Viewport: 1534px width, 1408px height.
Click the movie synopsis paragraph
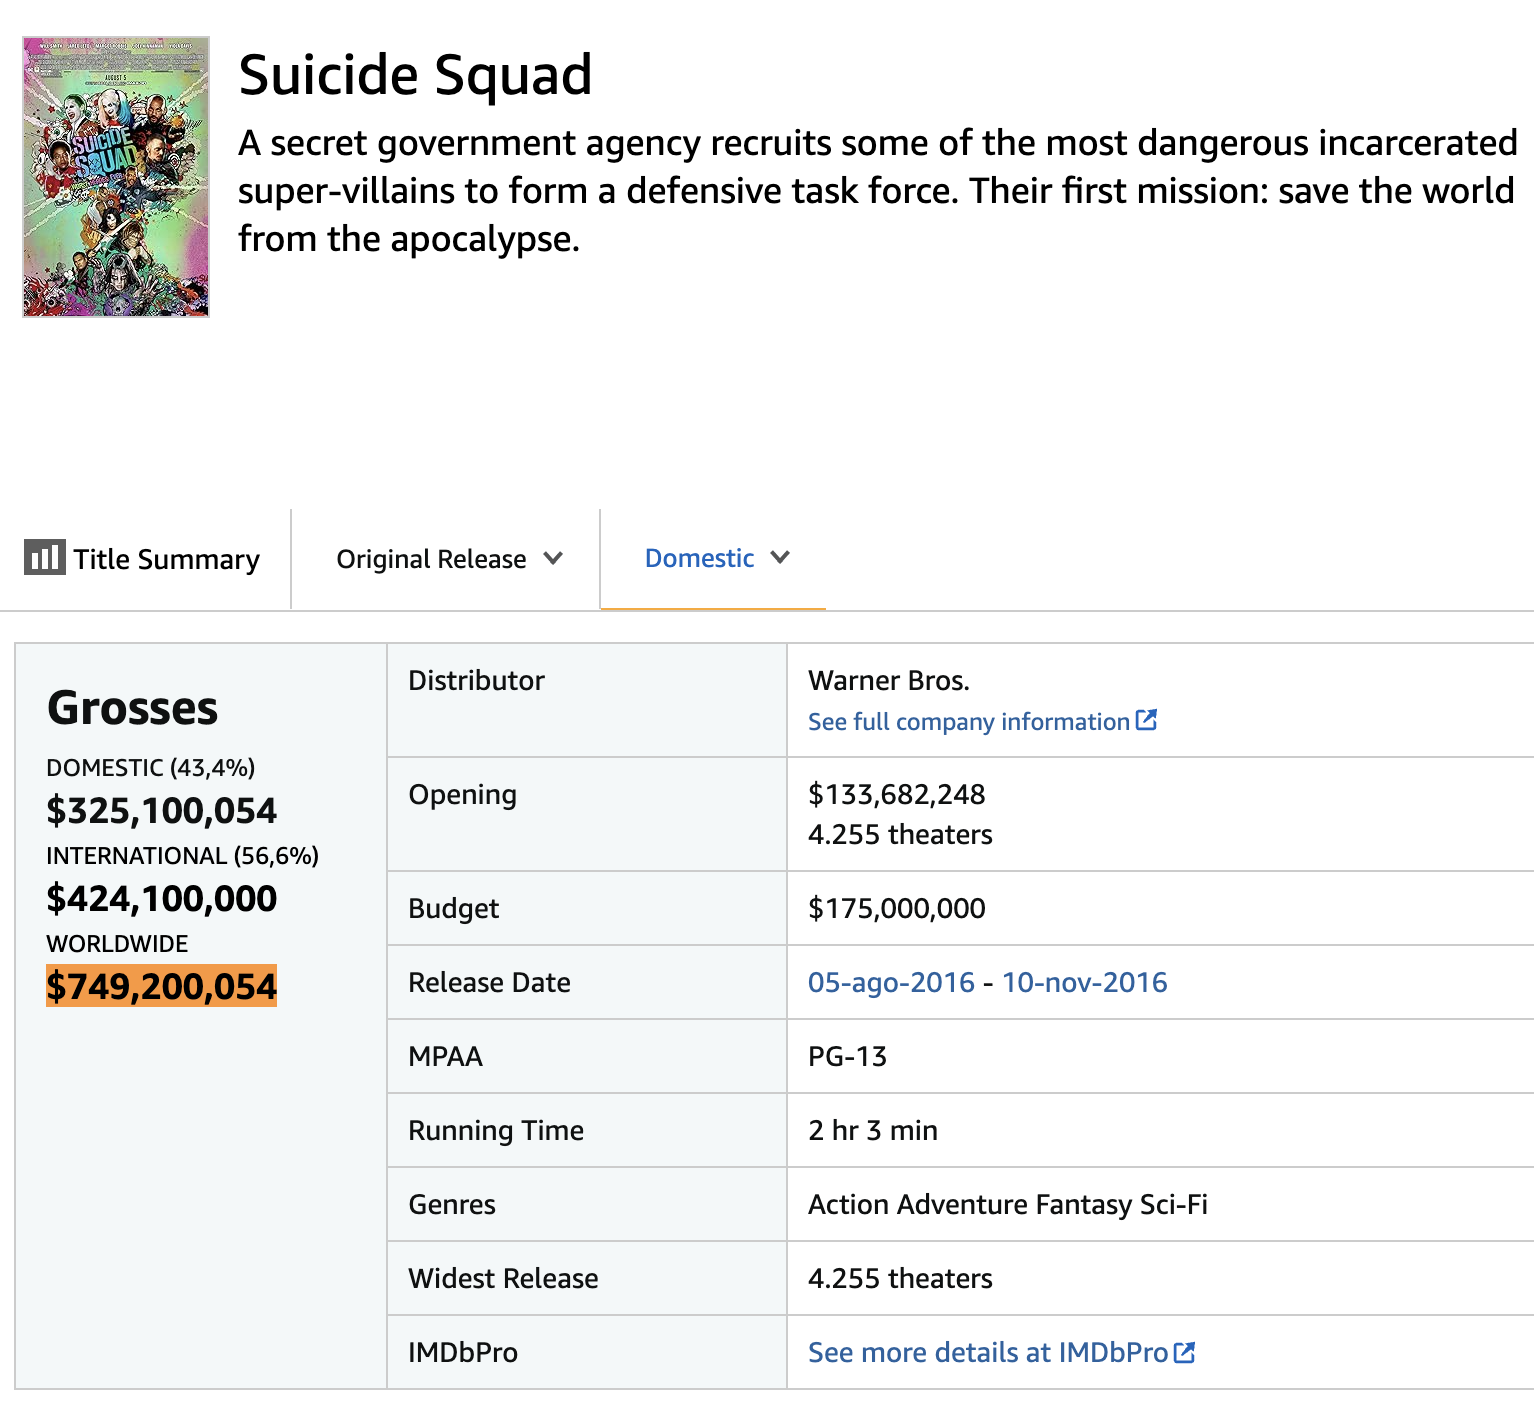[877, 190]
